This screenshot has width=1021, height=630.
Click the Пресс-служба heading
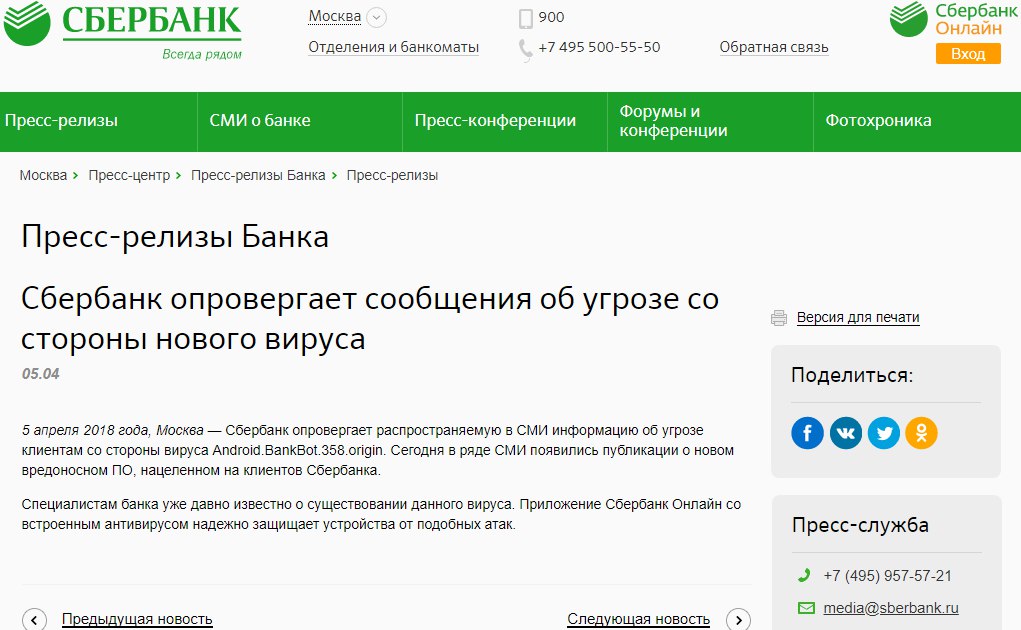coord(860,525)
